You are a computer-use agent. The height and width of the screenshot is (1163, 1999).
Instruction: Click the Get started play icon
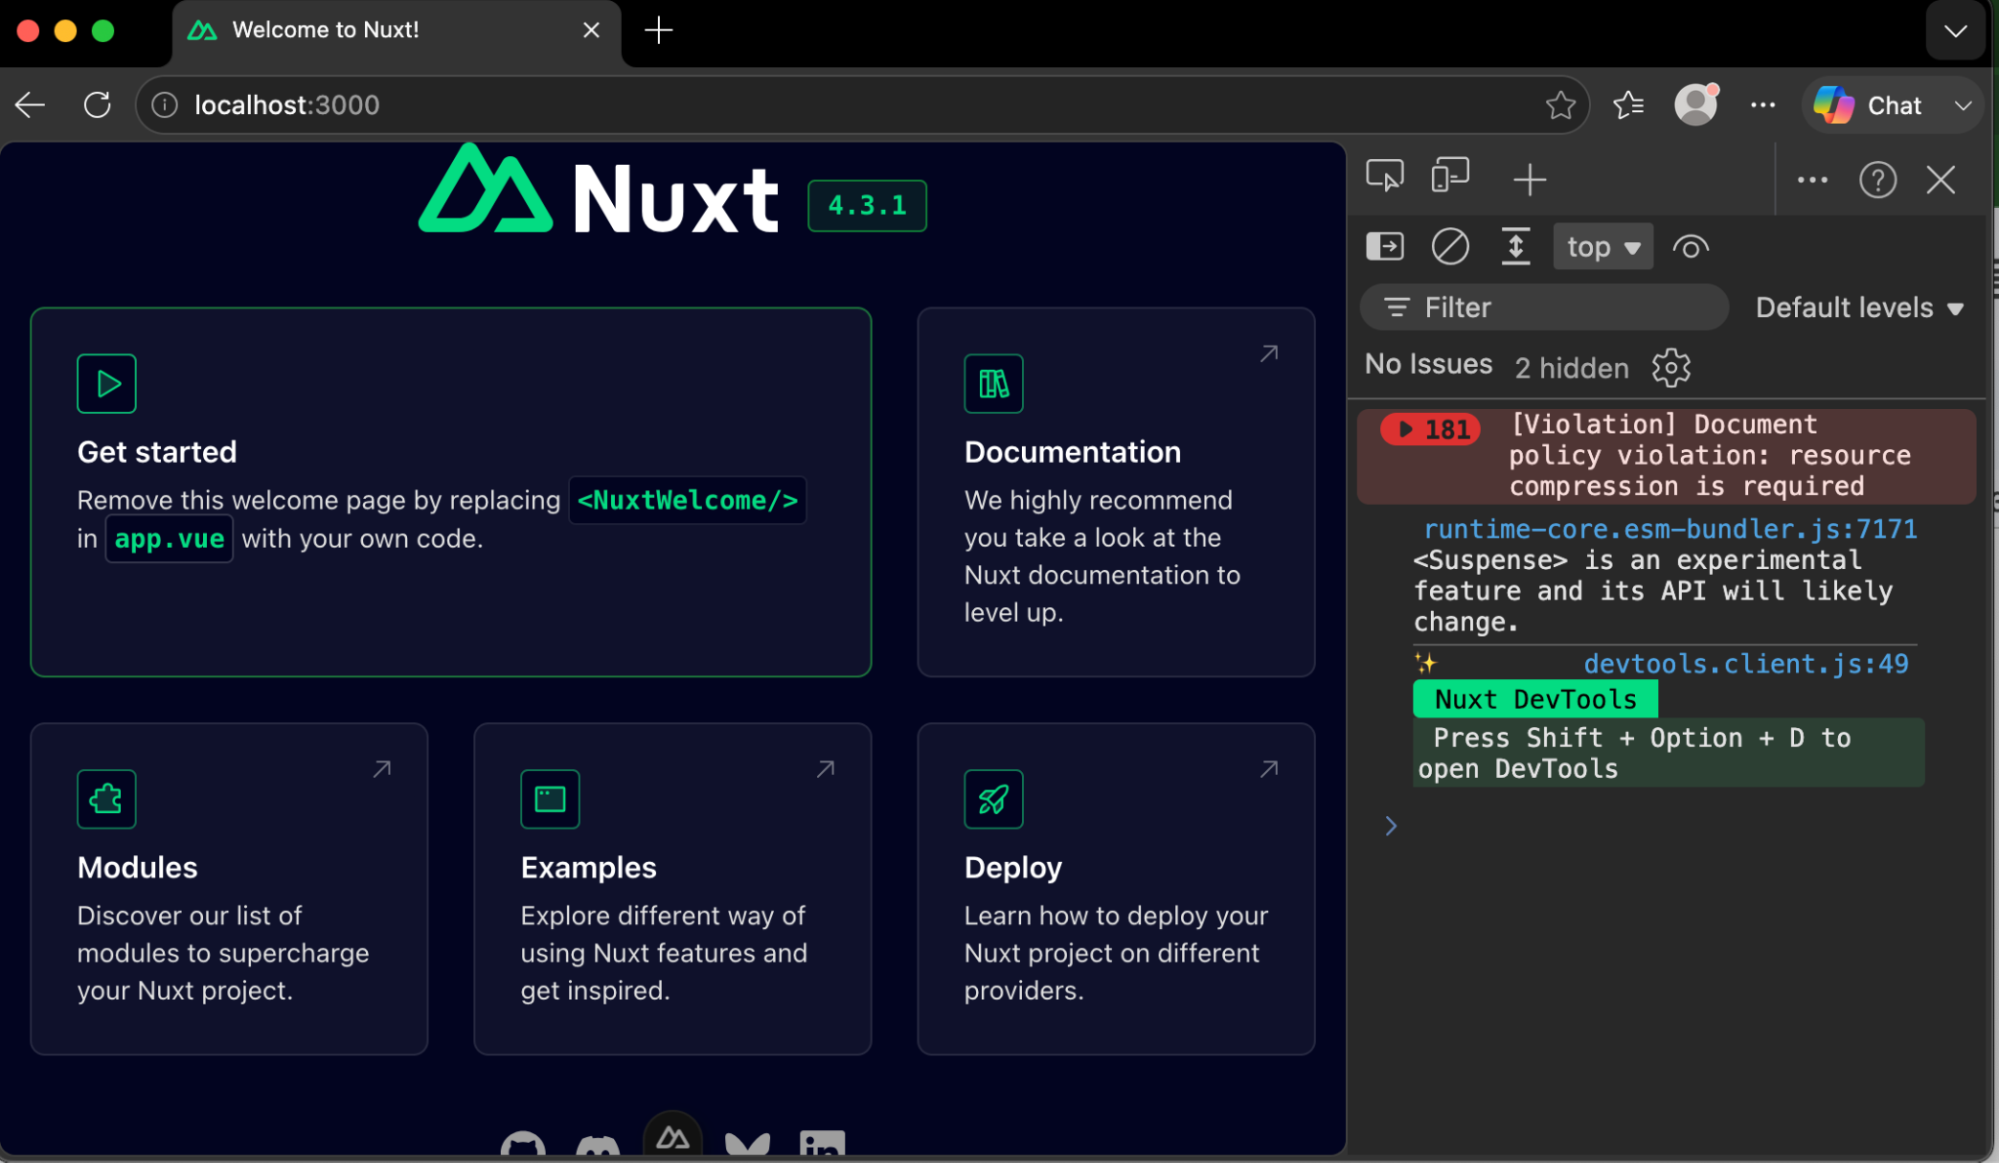pyautogui.click(x=107, y=383)
